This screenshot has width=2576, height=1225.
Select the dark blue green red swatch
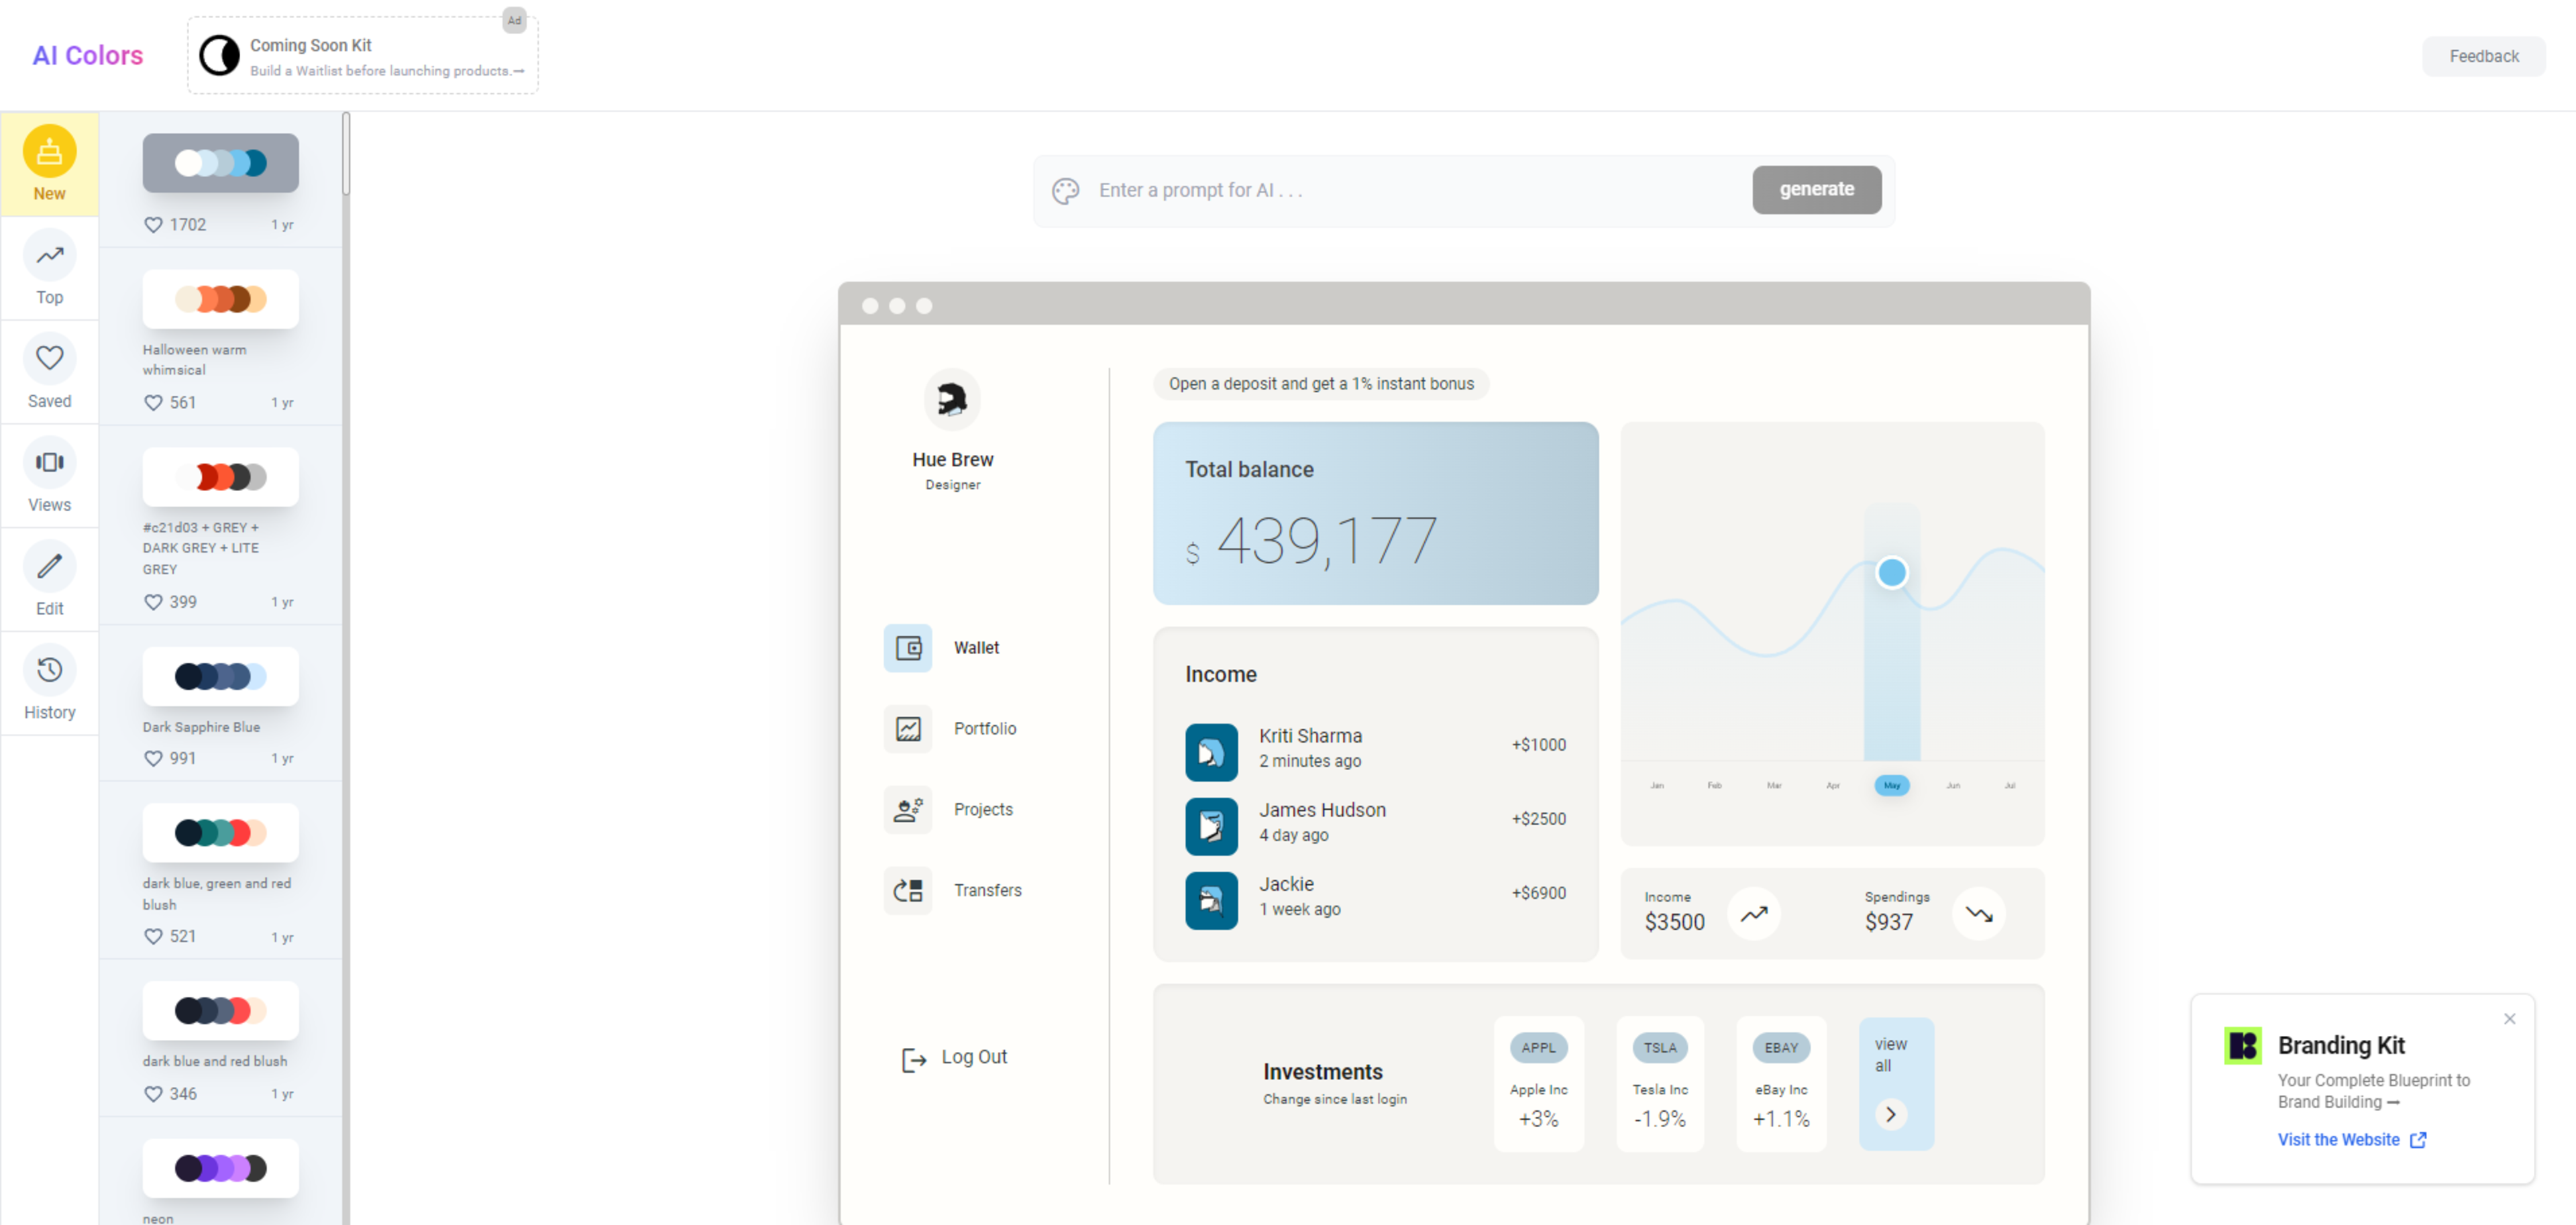click(x=220, y=833)
